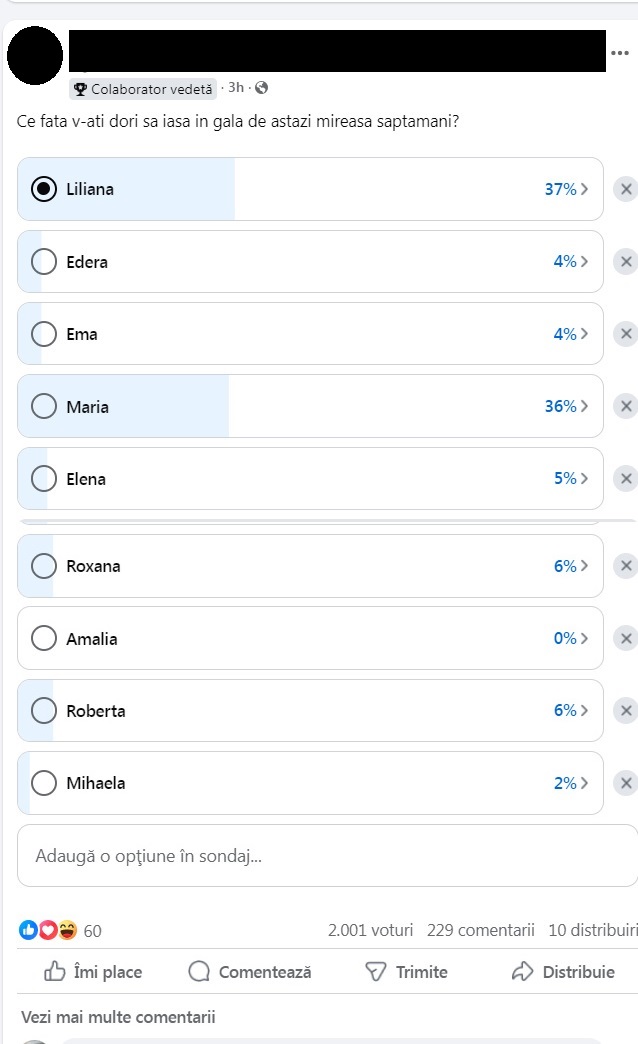This screenshot has width=638, height=1044.
Task: Expand voters list for Liliana 37%
Action: tap(584, 189)
